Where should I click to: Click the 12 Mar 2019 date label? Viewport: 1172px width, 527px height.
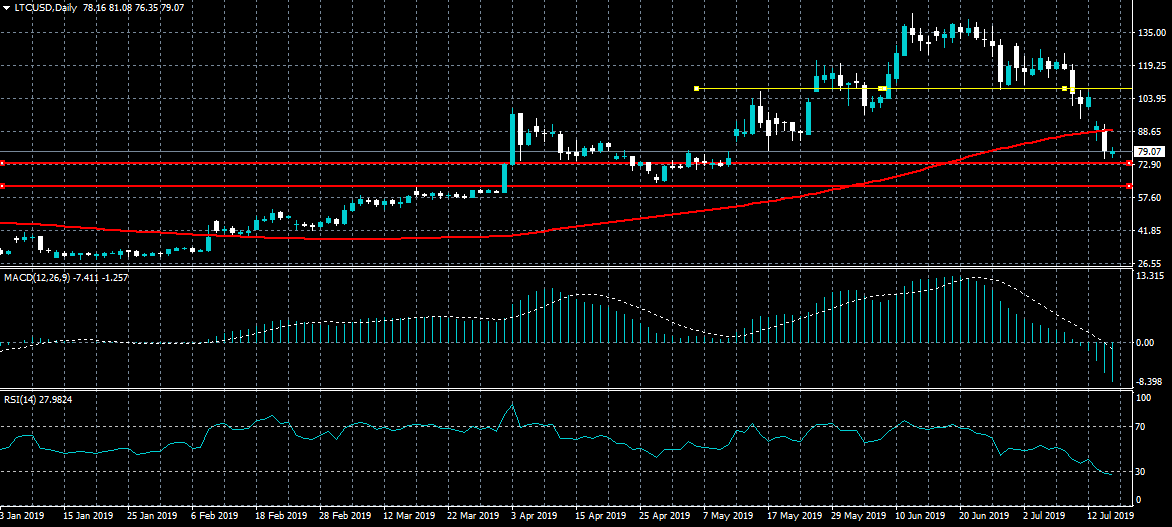point(408,516)
